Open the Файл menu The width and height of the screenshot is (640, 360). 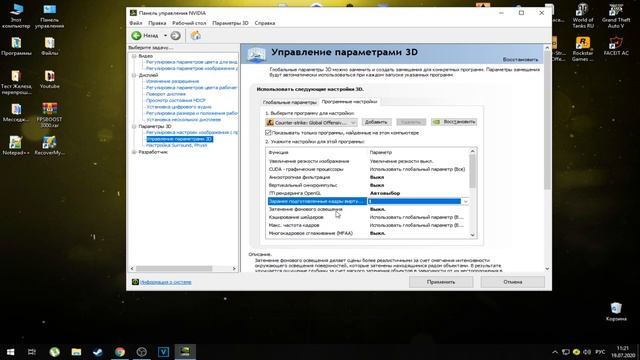136,23
